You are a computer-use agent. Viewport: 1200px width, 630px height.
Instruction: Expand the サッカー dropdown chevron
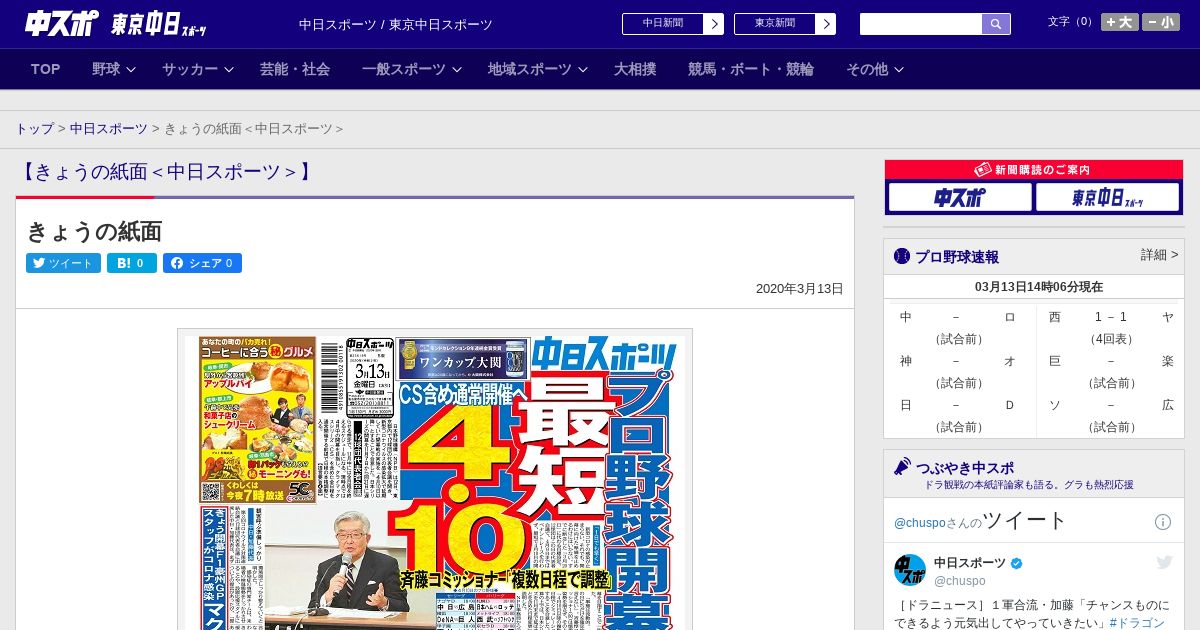[x=229, y=70]
